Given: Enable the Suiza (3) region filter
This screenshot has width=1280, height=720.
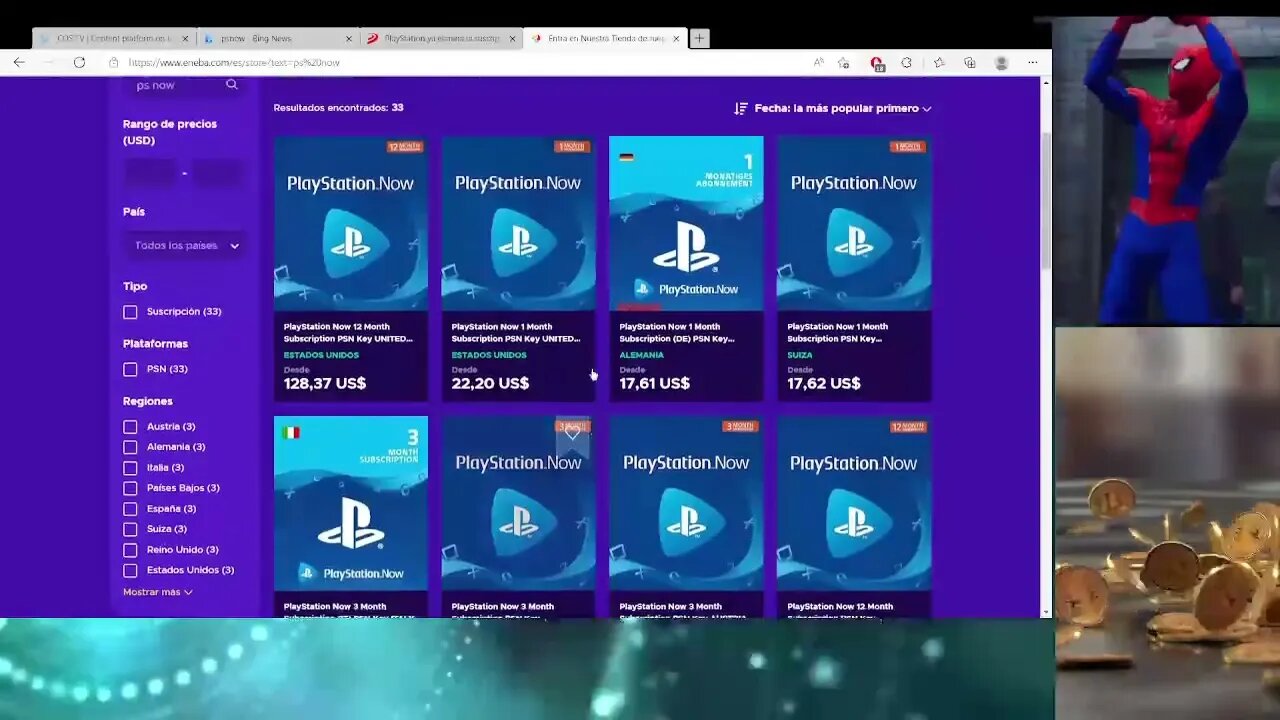Looking at the screenshot, I should click(x=130, y=529).
